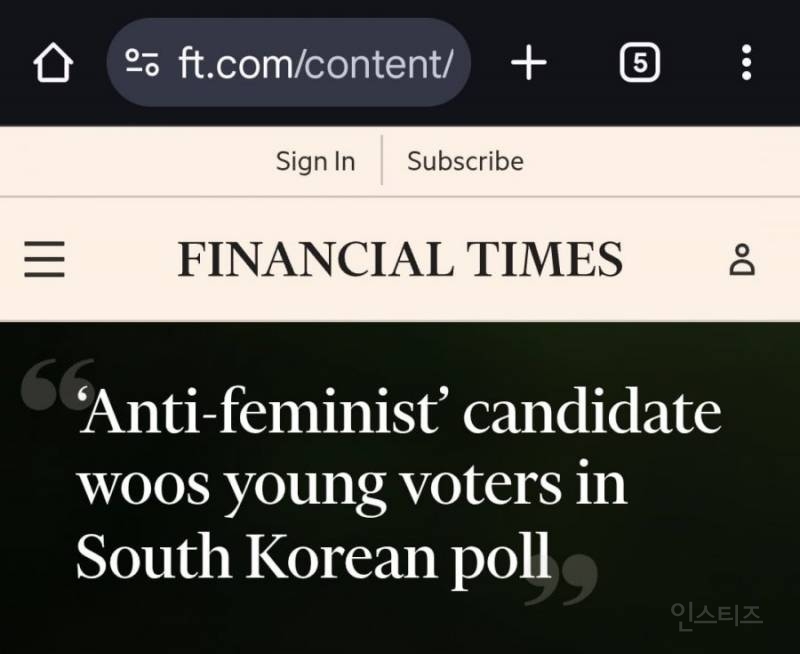Viewport: 800px width, 654px height.
Task: Tap Subscribe to Financial Times
Action: 464,161
